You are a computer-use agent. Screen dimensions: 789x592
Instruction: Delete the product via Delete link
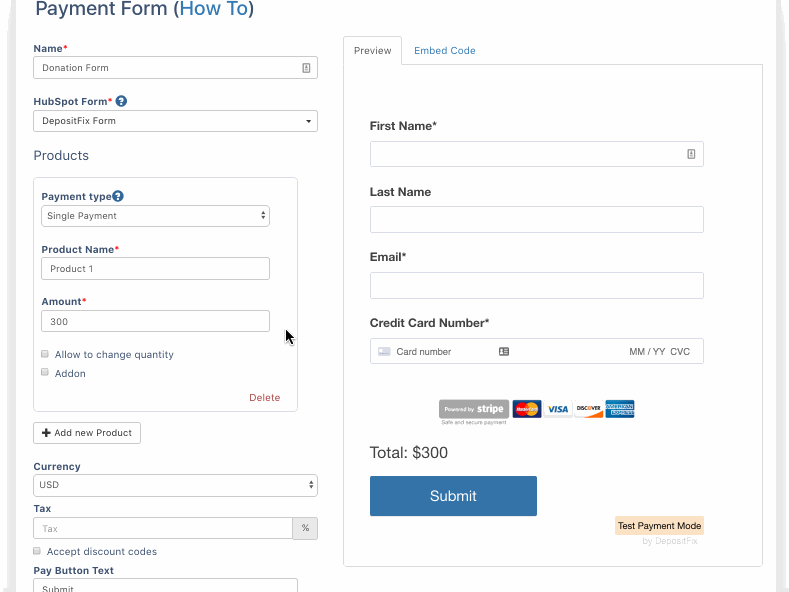click(x=264, y=397)
